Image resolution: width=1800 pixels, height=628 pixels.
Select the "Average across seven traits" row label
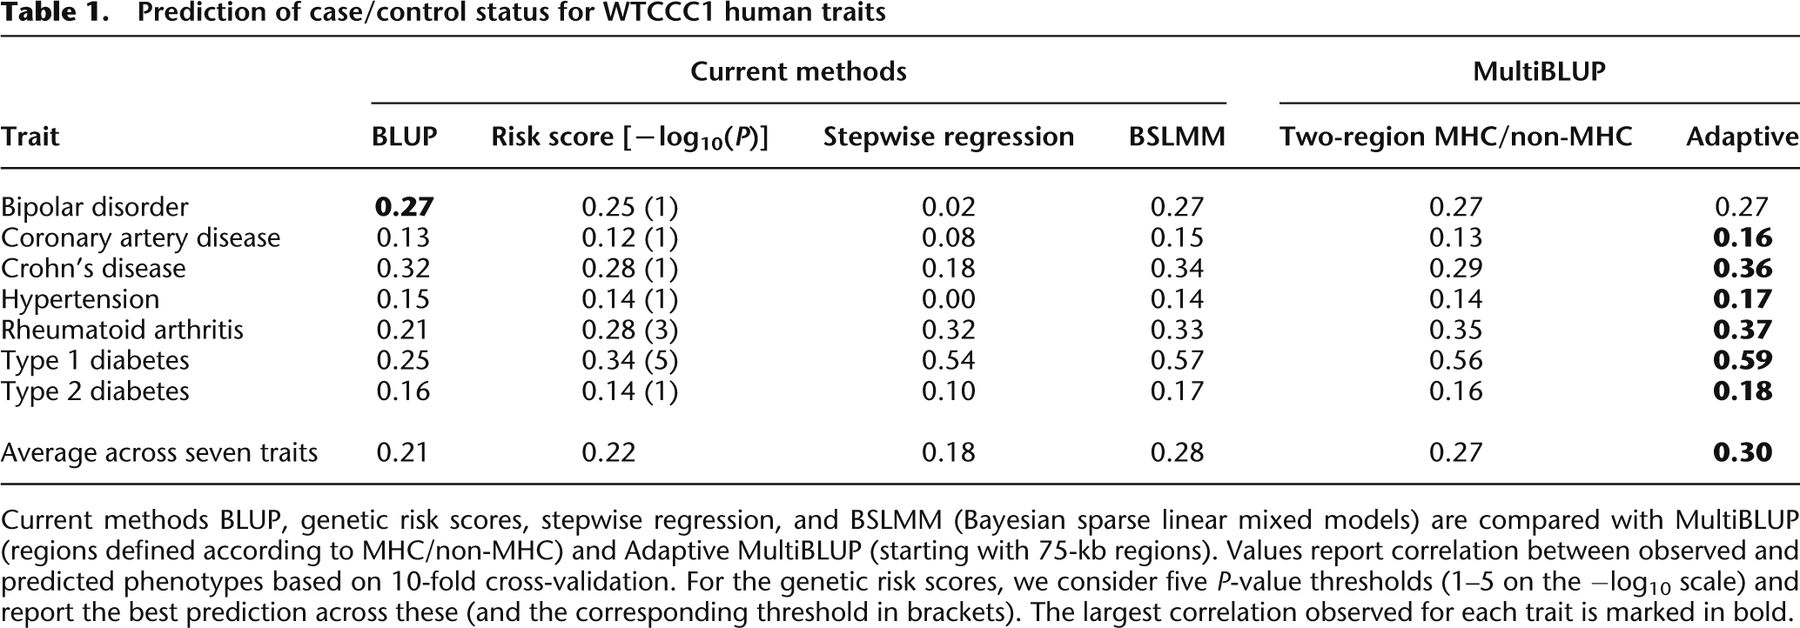pyautogui.click(x=159, y=453)
